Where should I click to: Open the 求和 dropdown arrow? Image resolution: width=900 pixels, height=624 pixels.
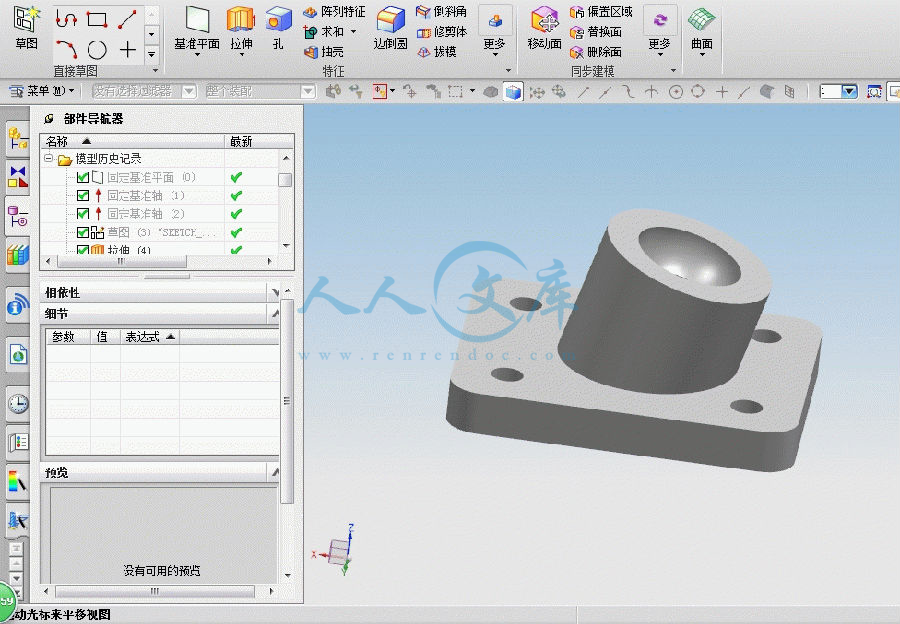click(x=354, y=32)
